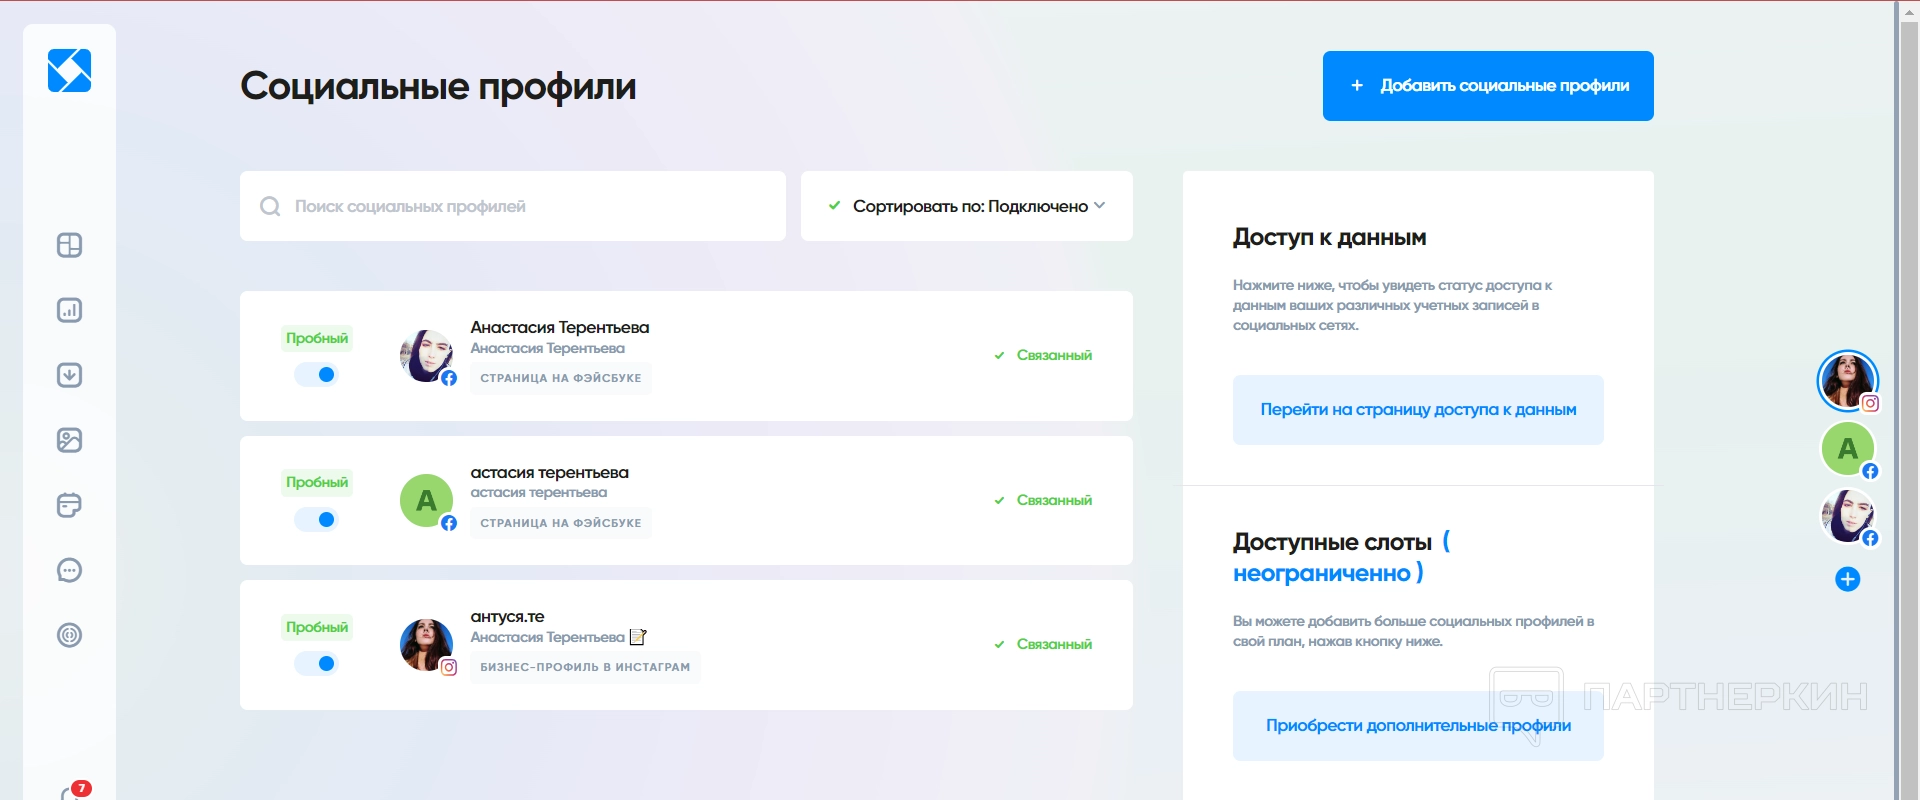1920x800 pixels.
Task: Click 'СТРАНИЦА НА ФЭЙСБУКЕ' tag under Анастасия Терентьева
Action: pos(561,378)
